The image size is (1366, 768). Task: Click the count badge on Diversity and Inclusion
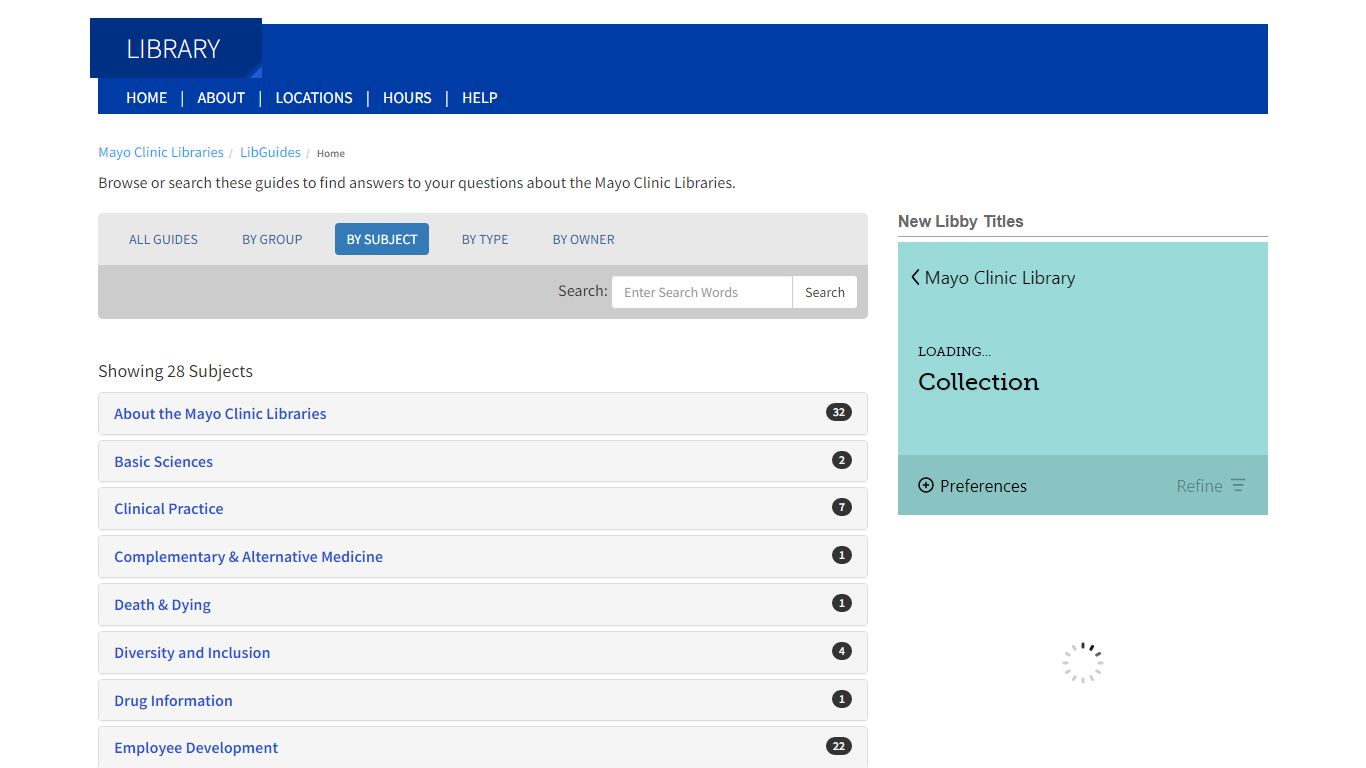coord(842,651)
